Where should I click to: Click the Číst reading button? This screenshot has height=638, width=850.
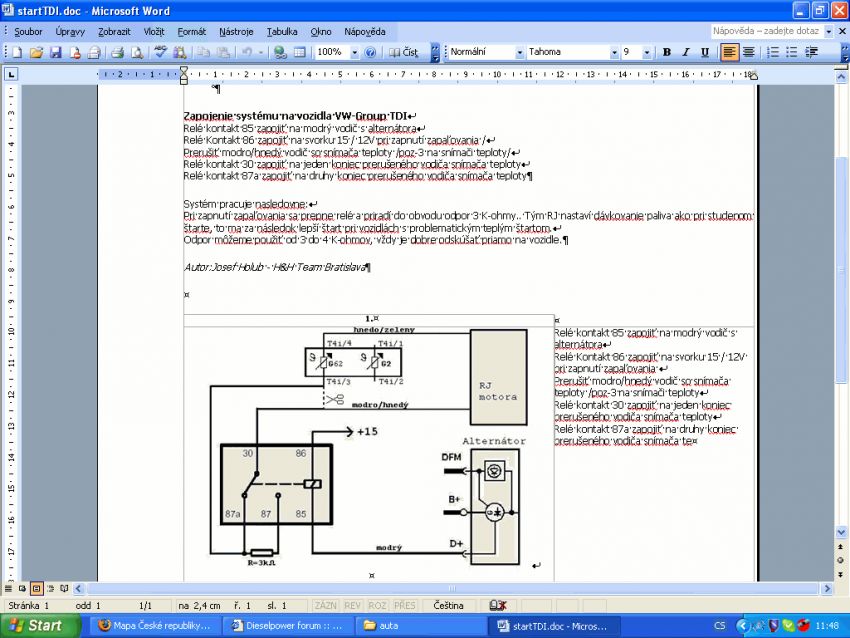pos(404,53)
